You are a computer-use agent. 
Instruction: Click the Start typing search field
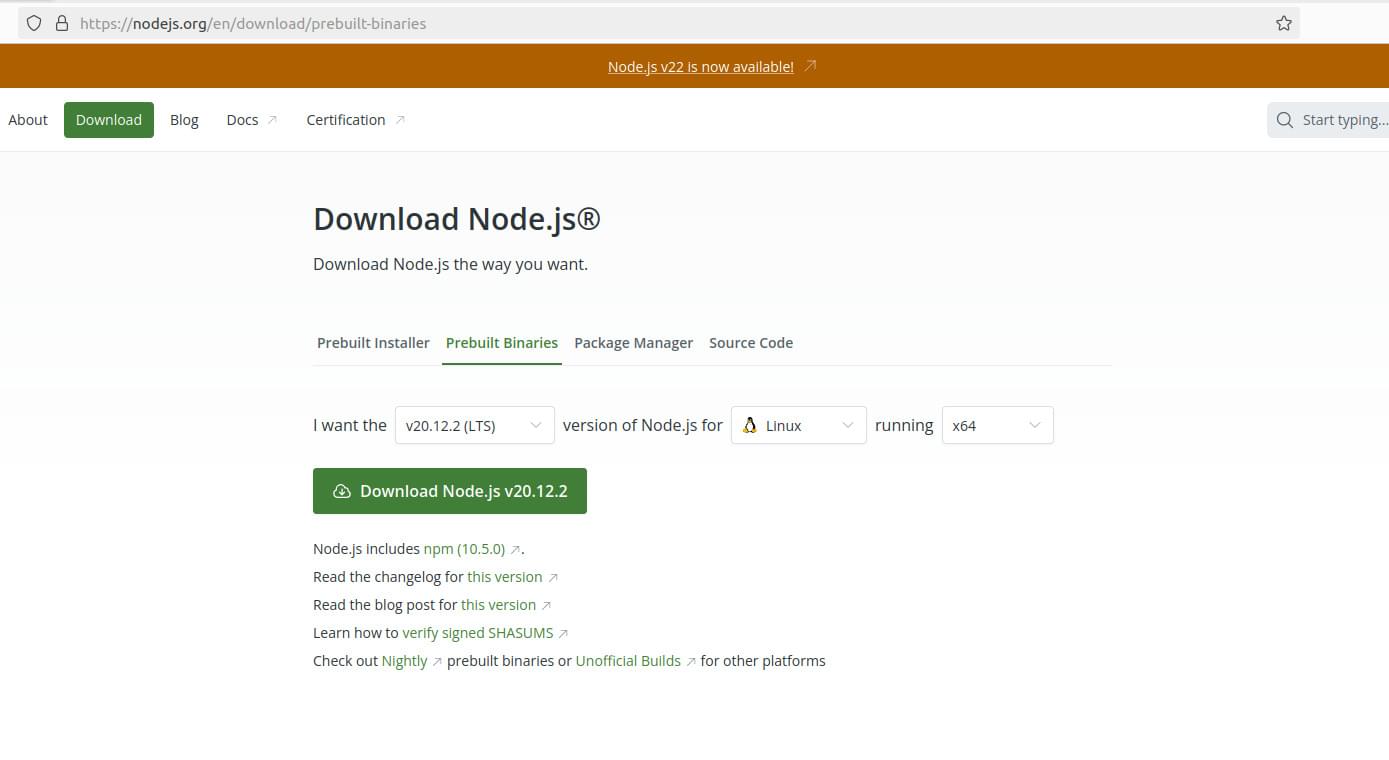click(x=1328, y=120)
